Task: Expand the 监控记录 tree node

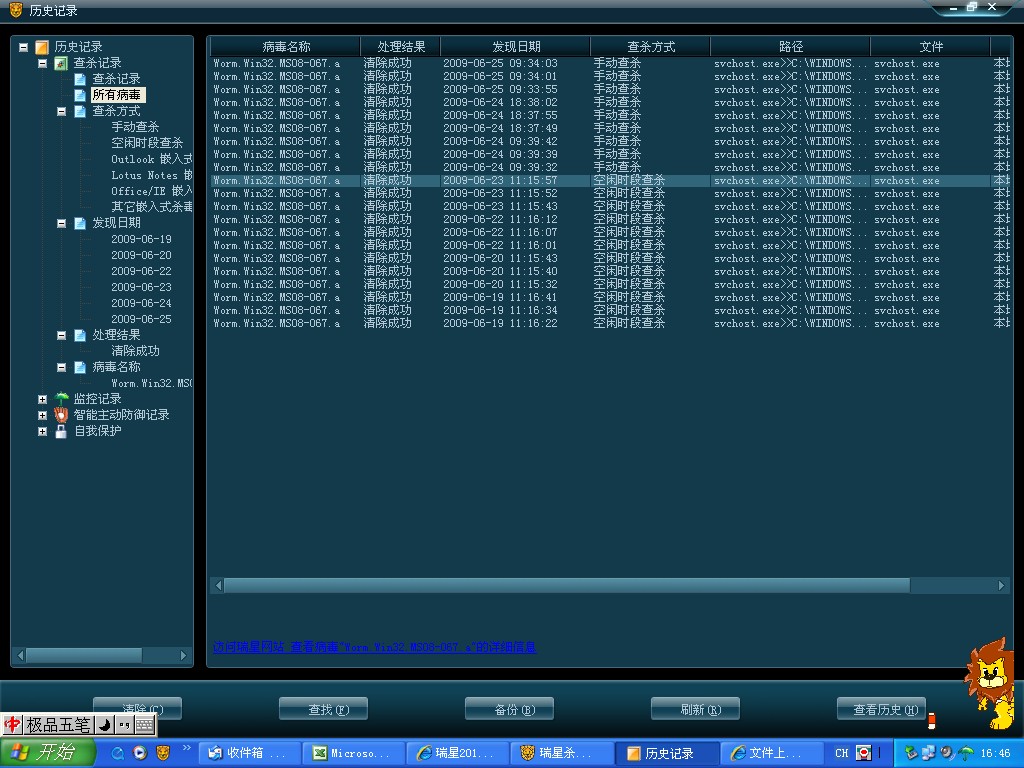Action: 42,399
